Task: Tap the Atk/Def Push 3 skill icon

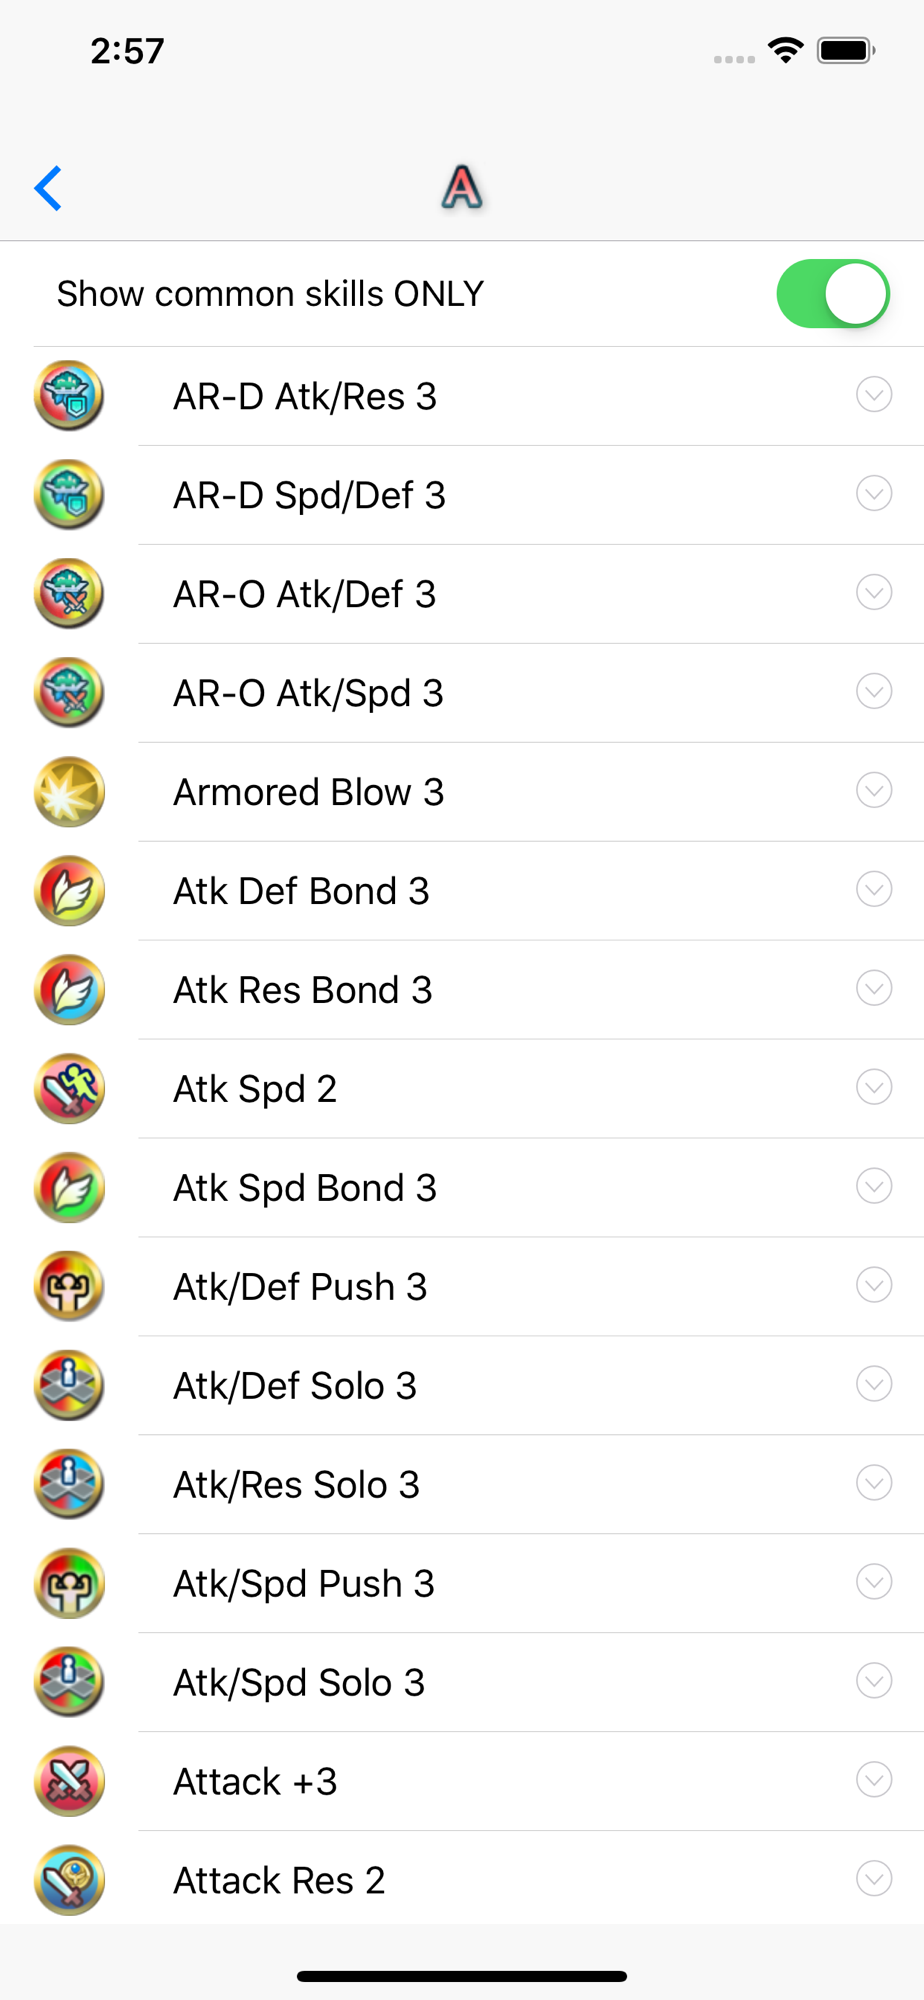Action: pyautogui.click(x=69, y=1287)
